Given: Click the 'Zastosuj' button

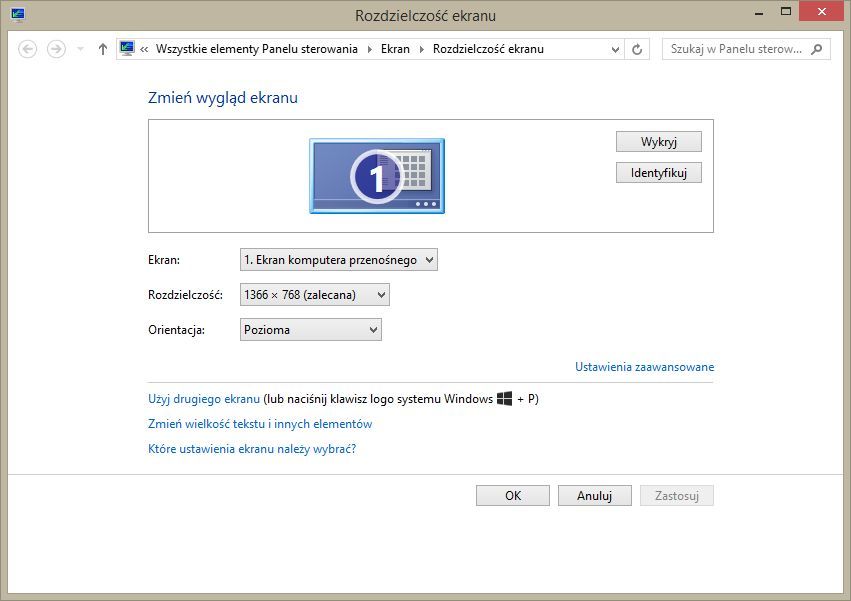Looking at the screenshot, I should [x=677, y=496].
